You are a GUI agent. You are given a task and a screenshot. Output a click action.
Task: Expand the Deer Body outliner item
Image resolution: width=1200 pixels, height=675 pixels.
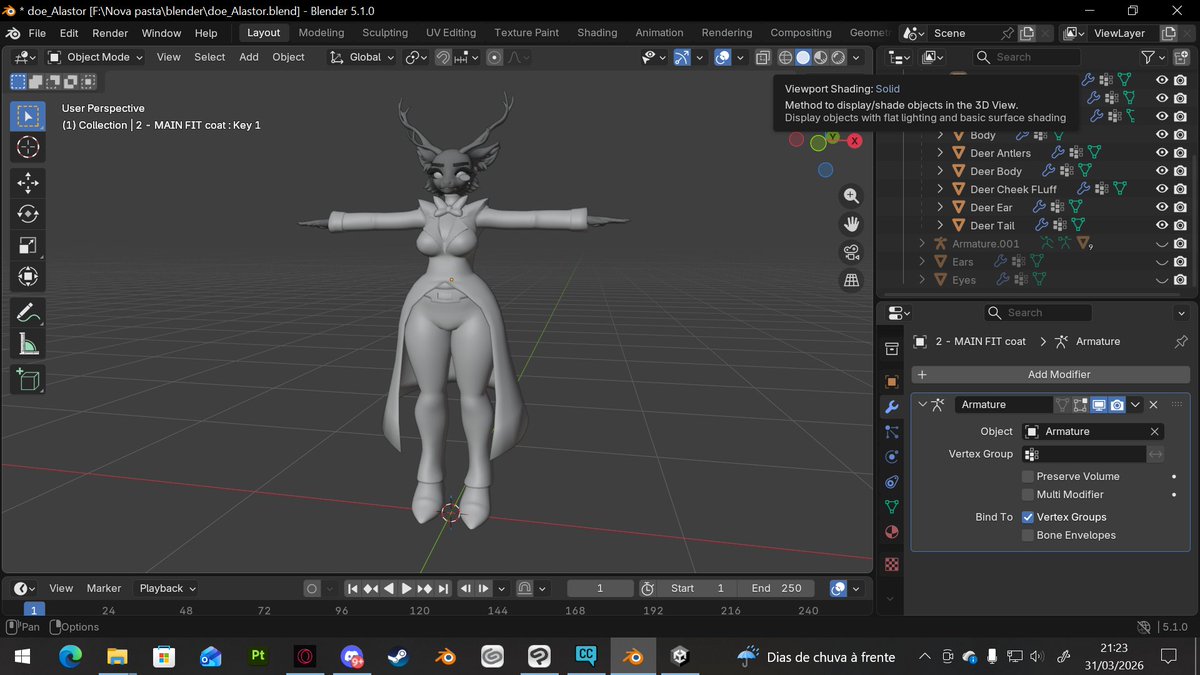(x=940, y=171)
